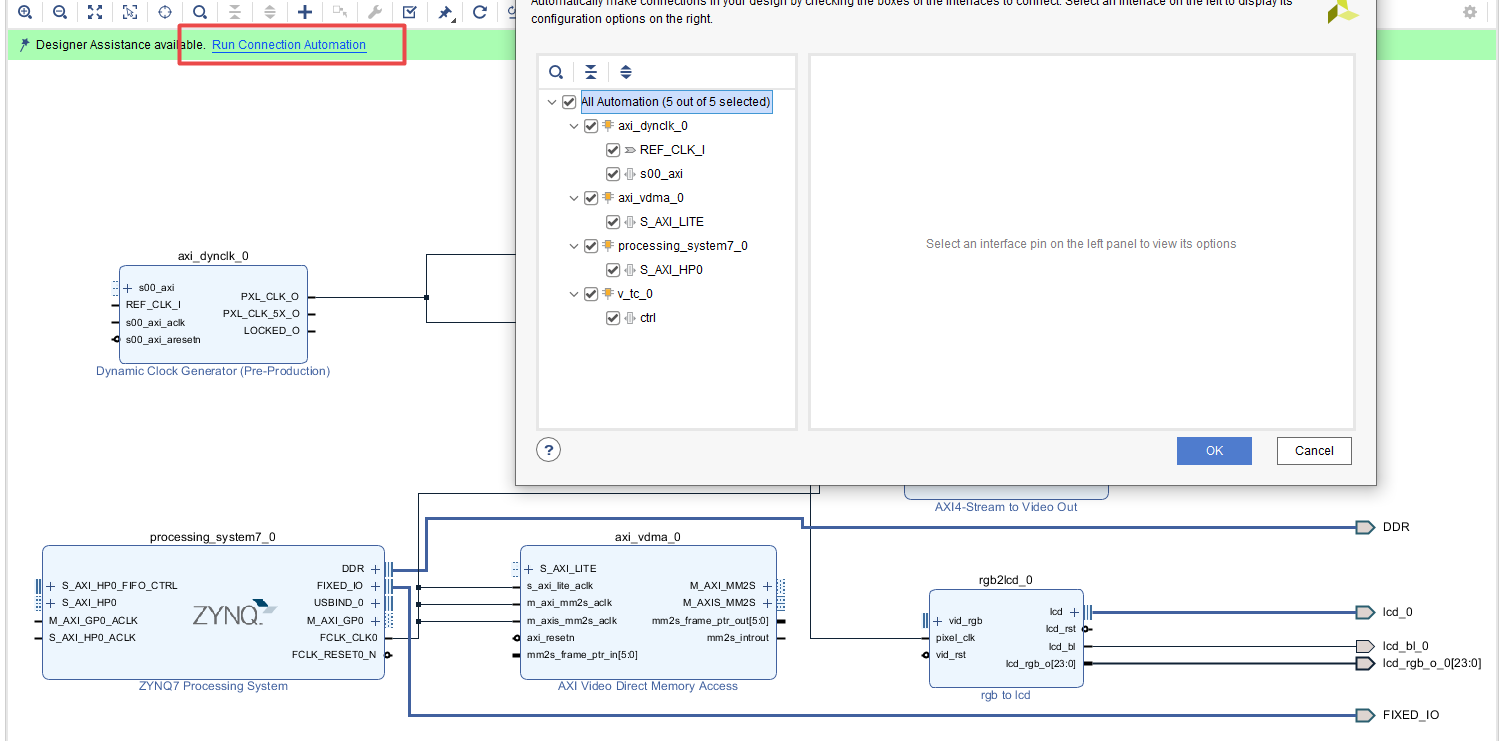This screenshot has height=741, width=1499.
Task: Select the axi_dynclk_0 tree row label
Action: pos(653,126)
